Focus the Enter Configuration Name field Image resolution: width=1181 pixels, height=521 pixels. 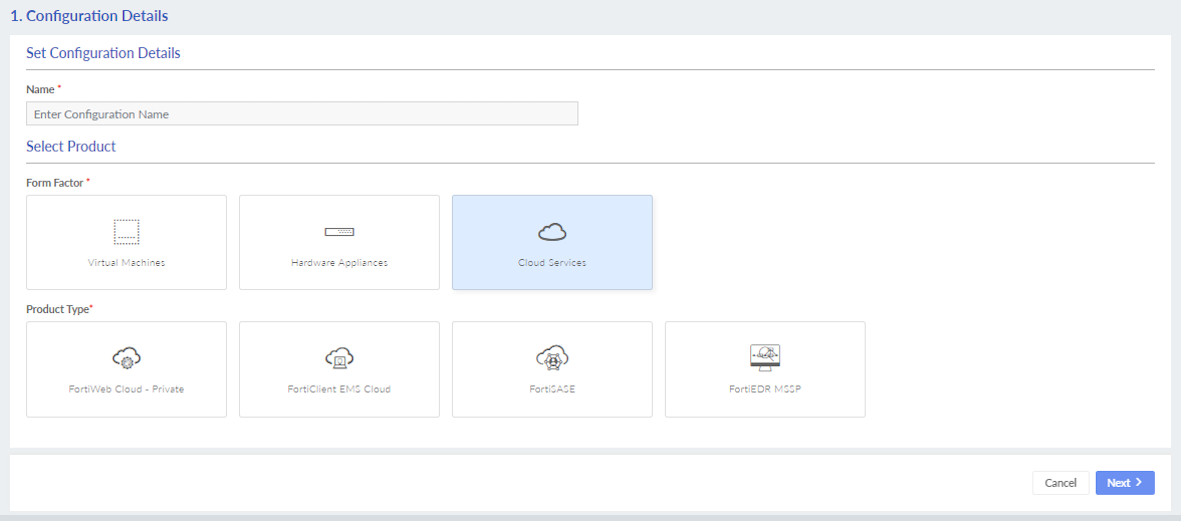[302, 114]
